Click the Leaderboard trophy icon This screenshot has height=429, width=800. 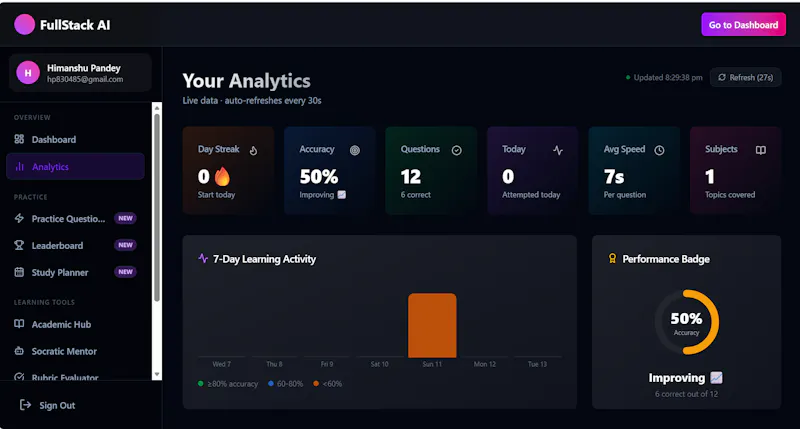coord(19,245)
